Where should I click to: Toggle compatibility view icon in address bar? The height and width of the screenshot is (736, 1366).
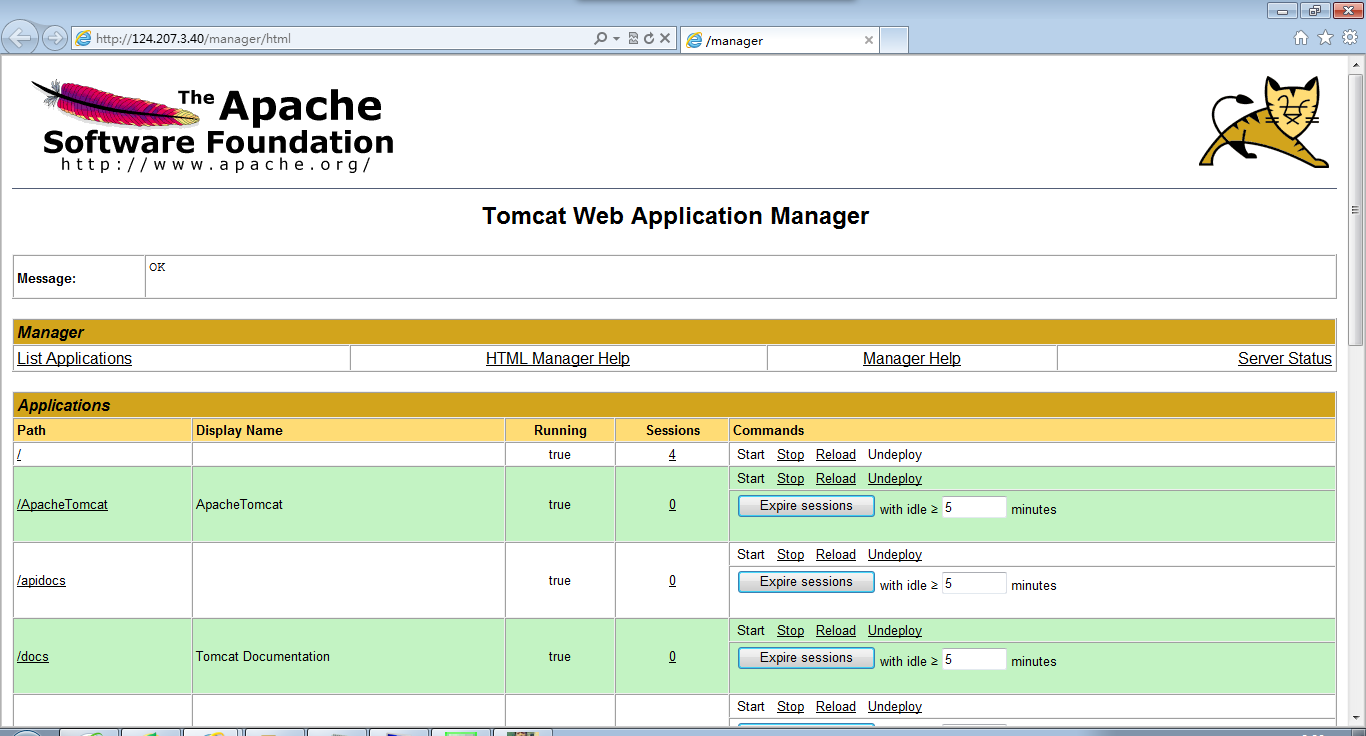click(633, 39)
